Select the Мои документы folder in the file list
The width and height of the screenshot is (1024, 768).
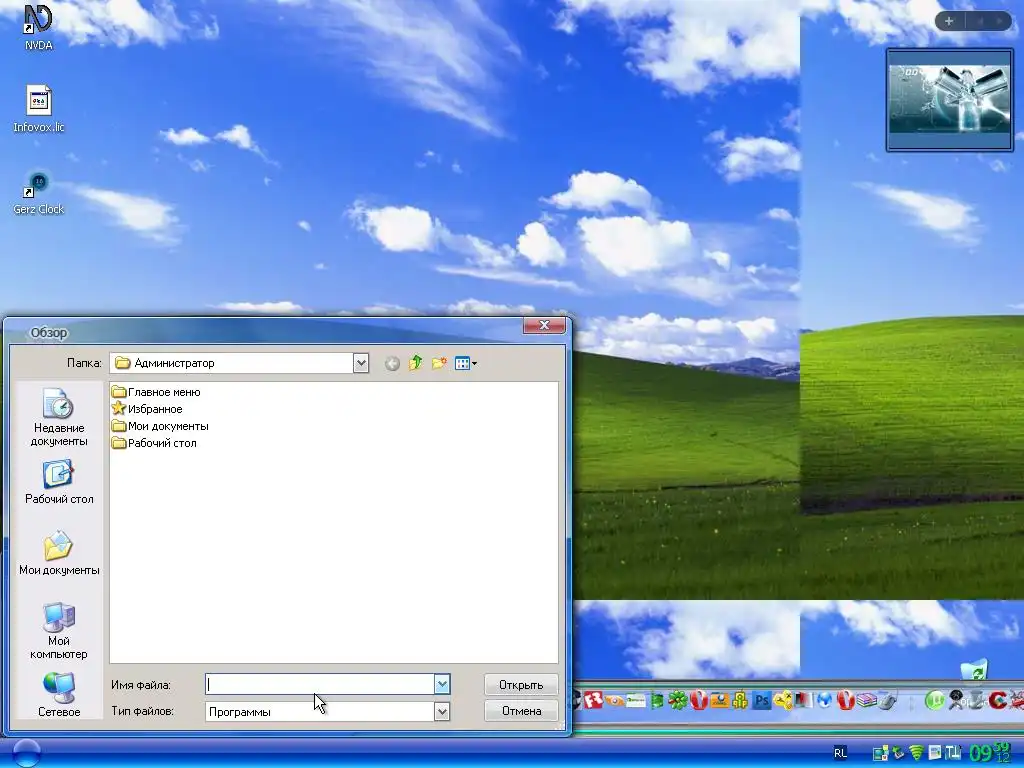(160, 426)
